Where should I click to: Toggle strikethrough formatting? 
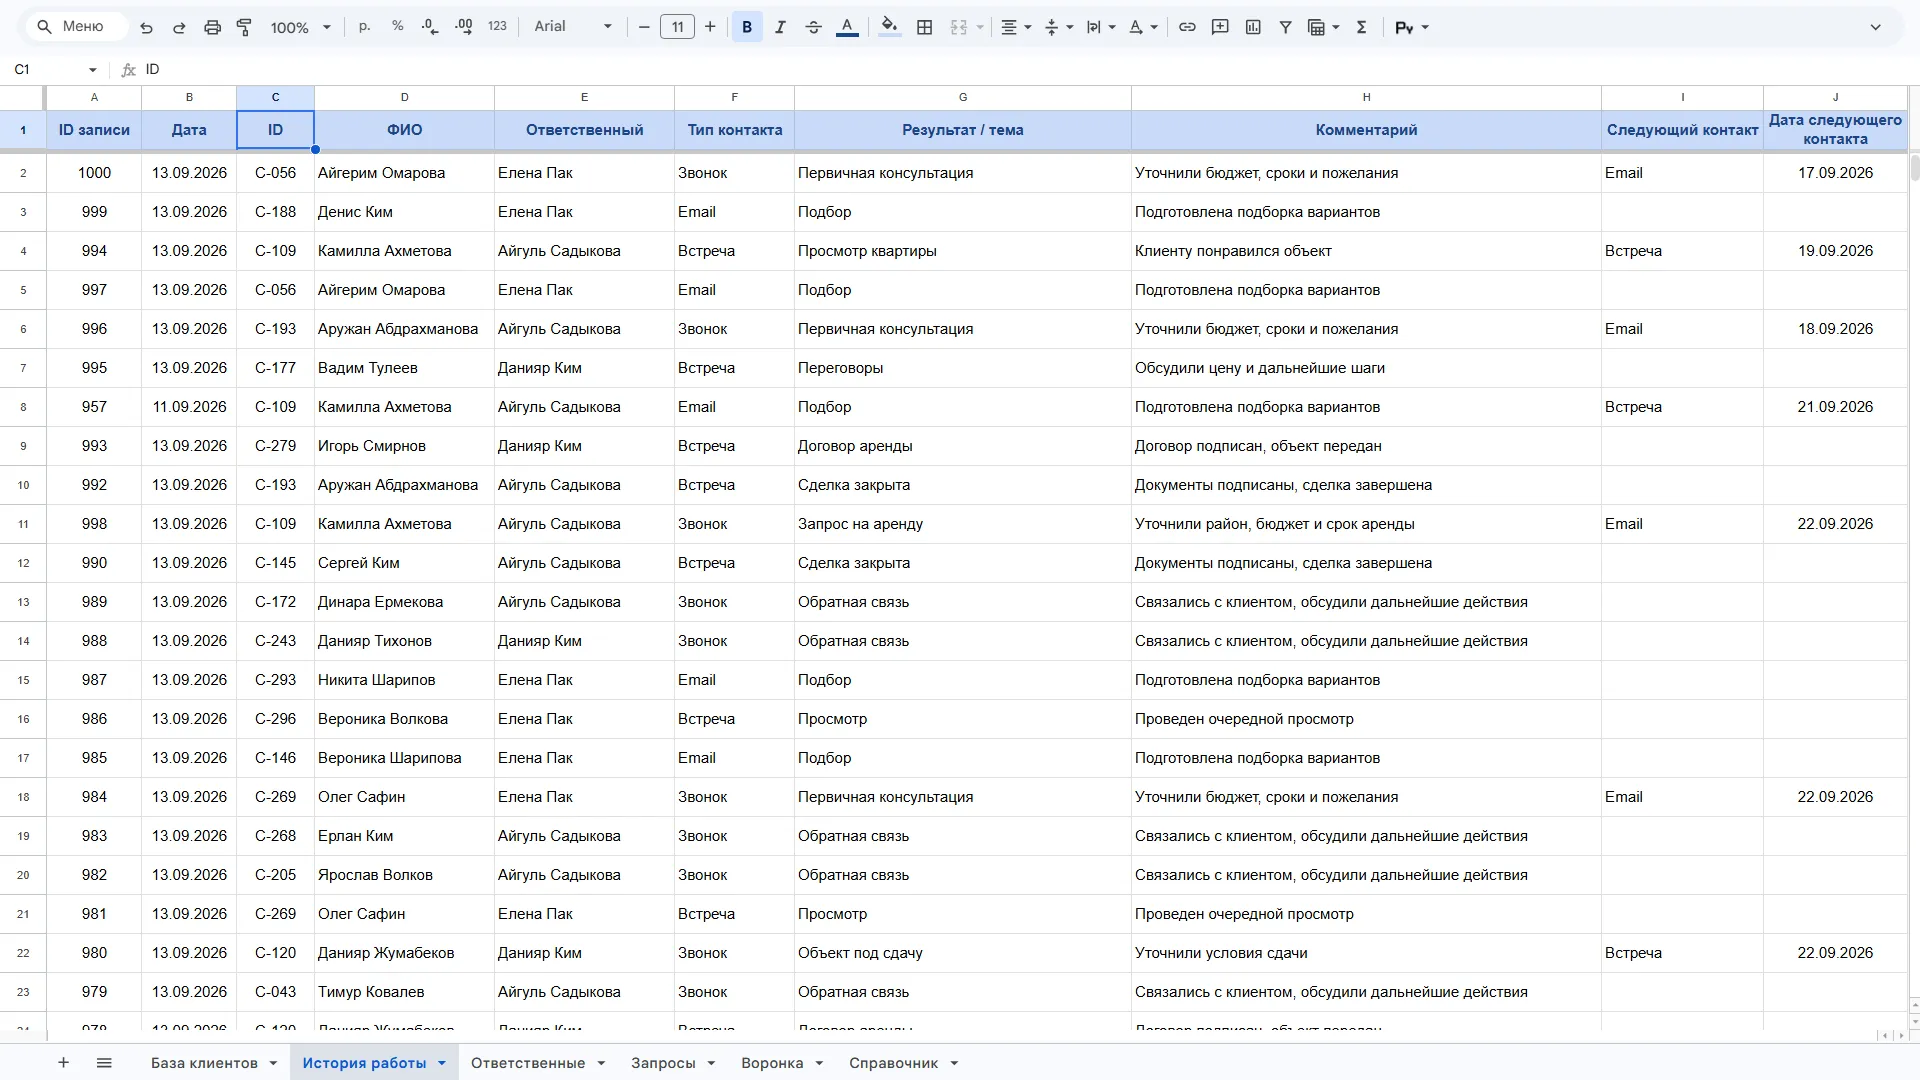(813, 27)
